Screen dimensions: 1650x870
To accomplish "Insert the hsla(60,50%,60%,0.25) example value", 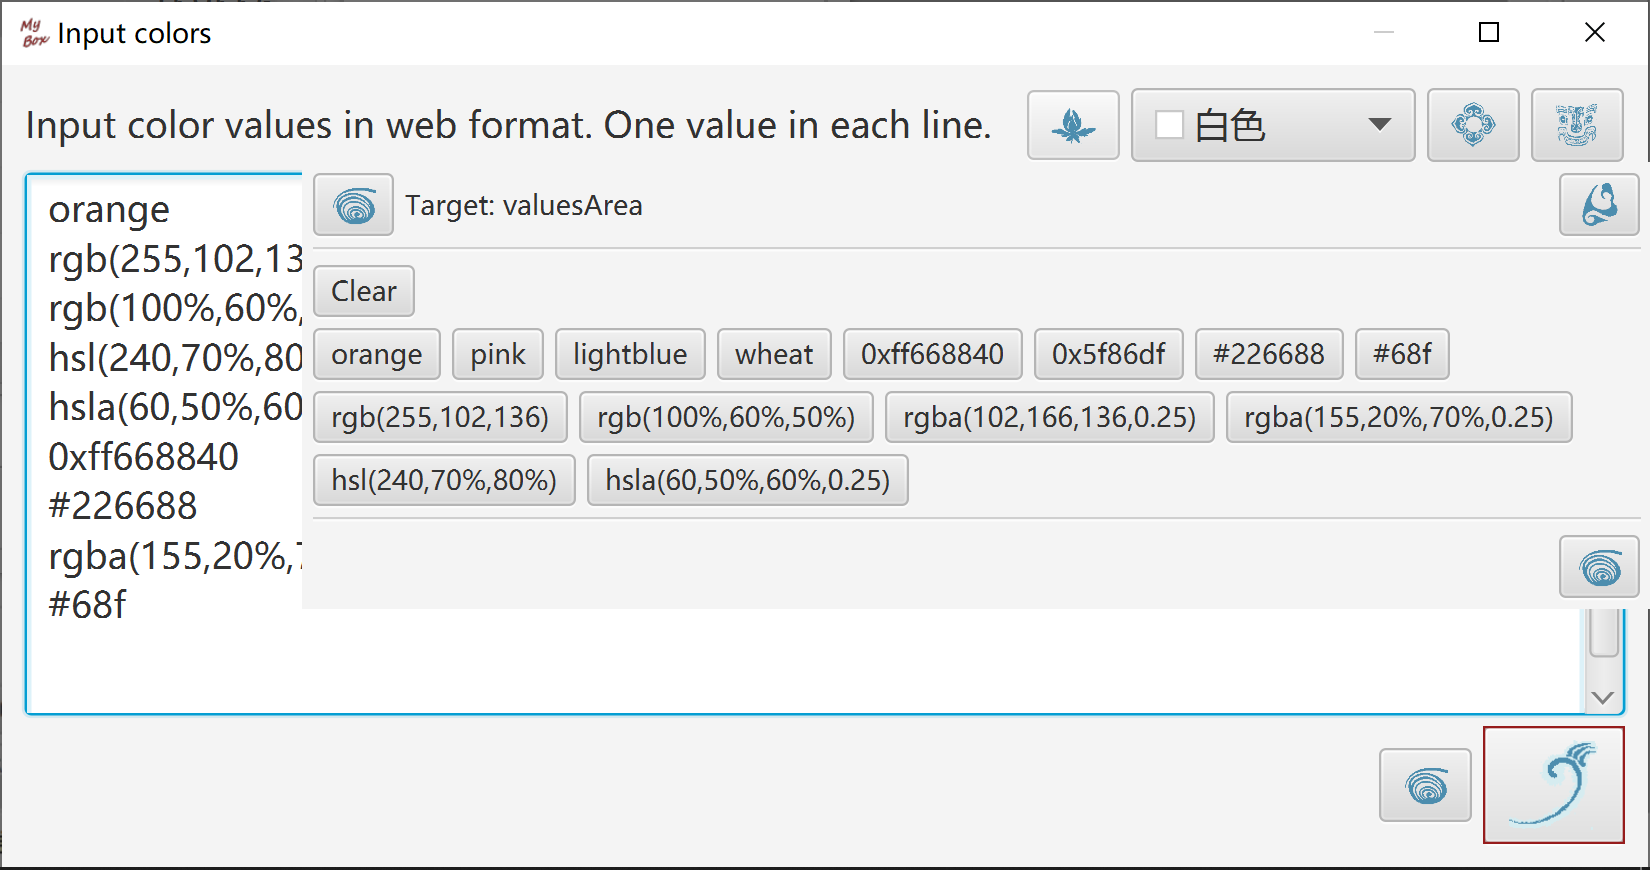I will pos(748,480).
